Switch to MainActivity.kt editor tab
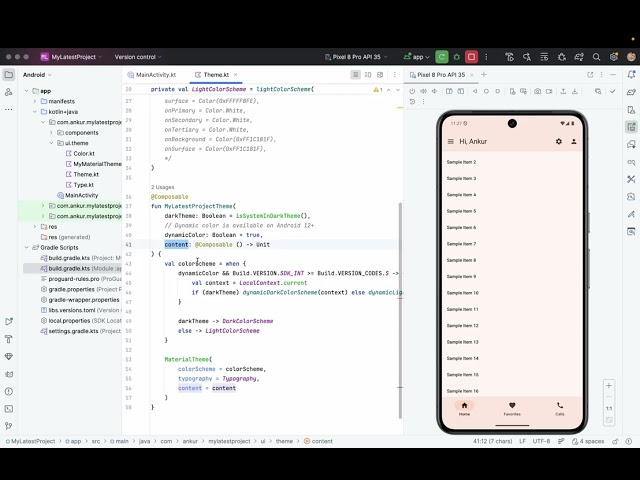The width and height of the screenshot is (640, 480). pos(152,75)
